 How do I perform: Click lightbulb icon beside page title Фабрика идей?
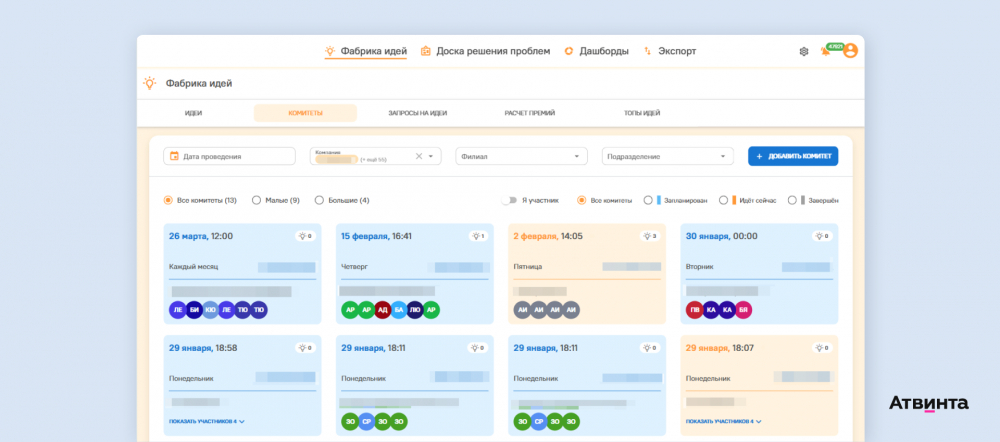pos(150,83)
